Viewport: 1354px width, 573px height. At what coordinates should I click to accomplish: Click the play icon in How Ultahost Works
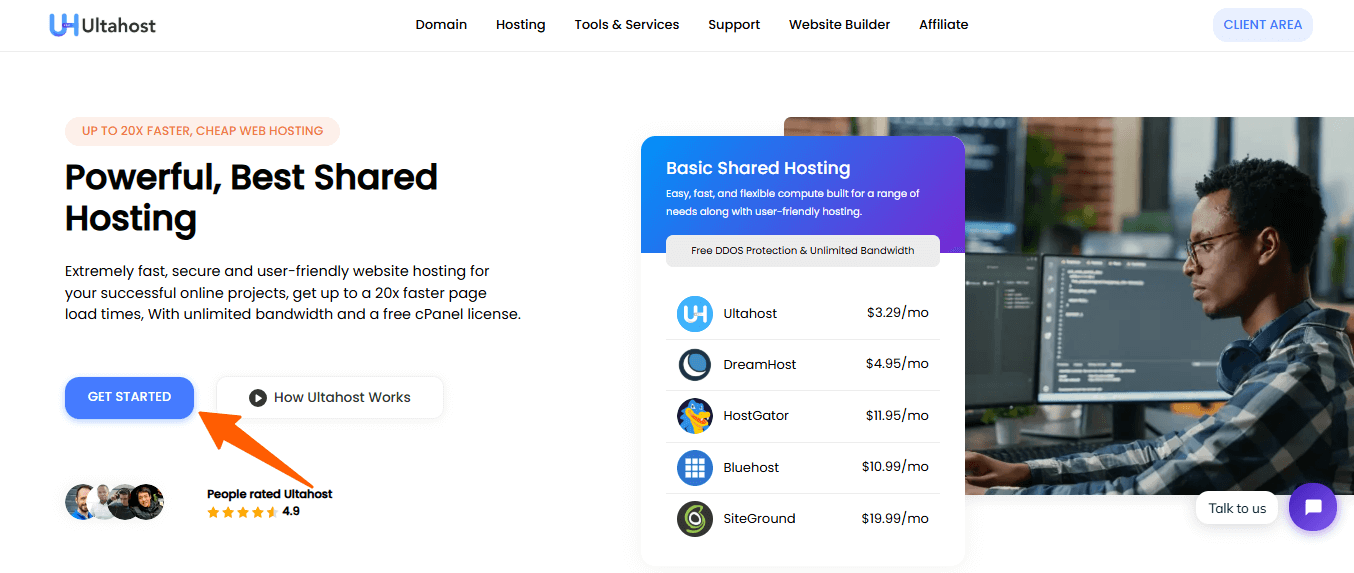pyautogui.click(x=258, y=398)
